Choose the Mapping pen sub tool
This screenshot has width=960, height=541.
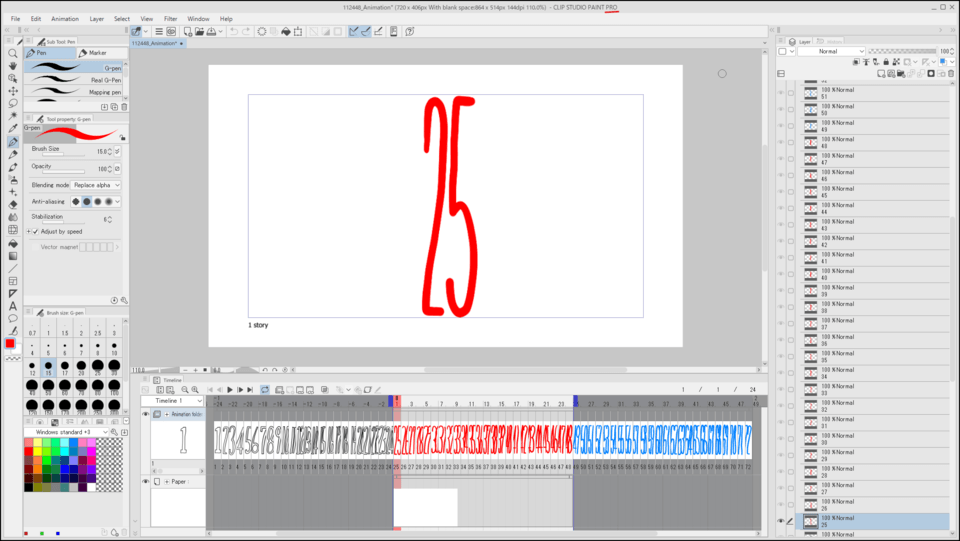pyautogui.click(x=73, y=92)
